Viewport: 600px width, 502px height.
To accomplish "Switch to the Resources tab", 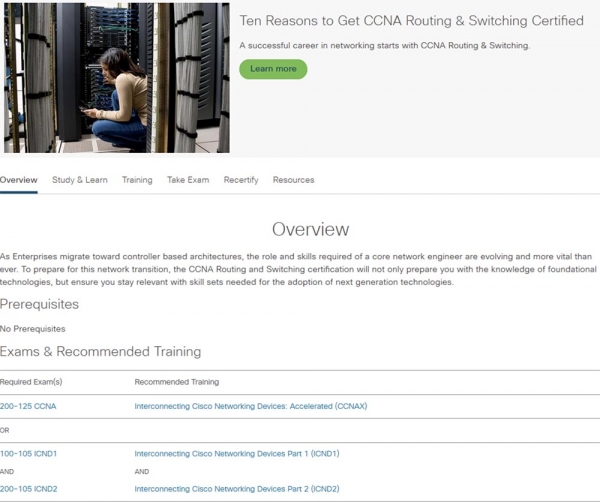I will tap(293, 180).
